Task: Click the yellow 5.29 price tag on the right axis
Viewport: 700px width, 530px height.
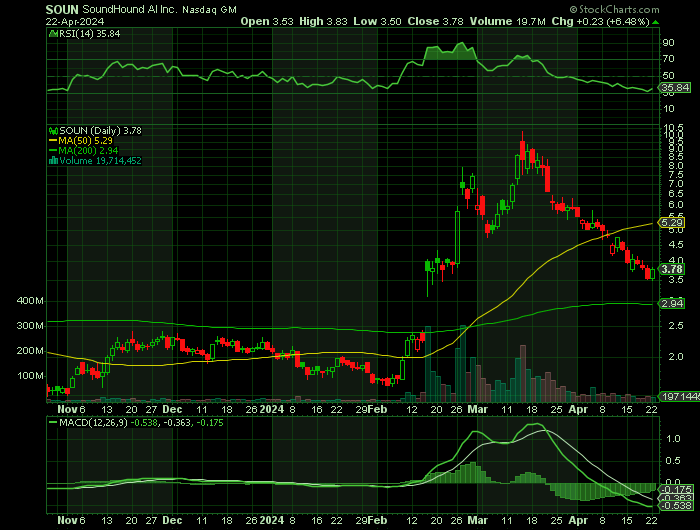Action: coord(671,222)
